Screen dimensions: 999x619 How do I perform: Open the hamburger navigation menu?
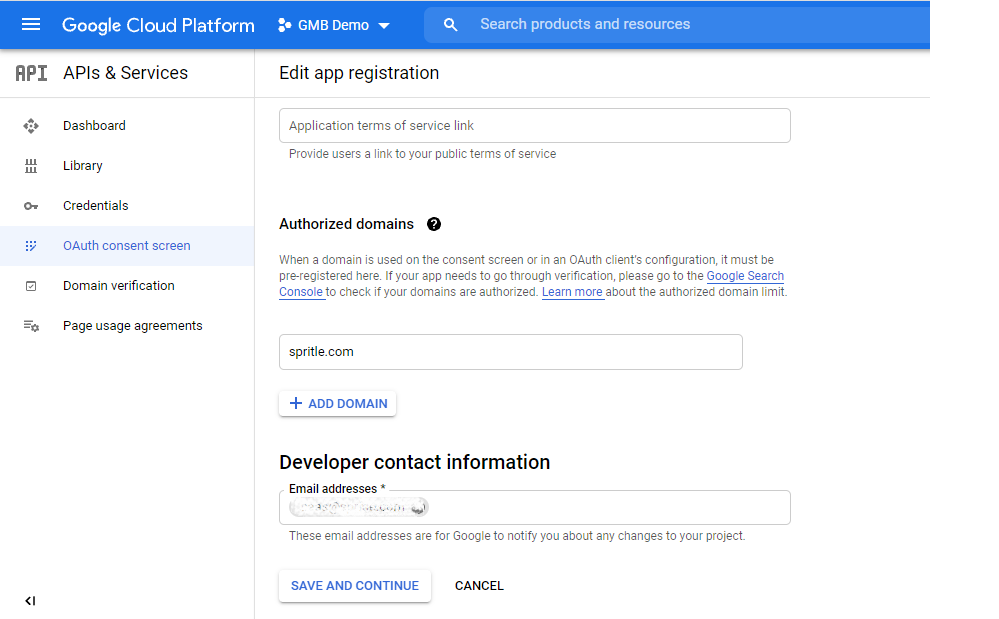31,25
